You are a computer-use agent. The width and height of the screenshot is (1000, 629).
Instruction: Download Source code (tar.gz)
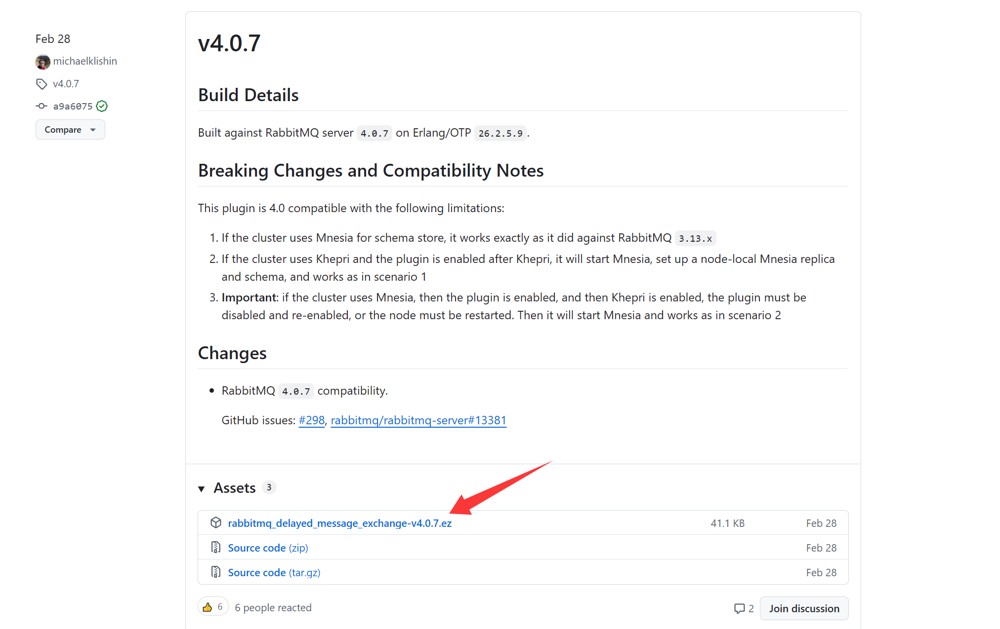pos(274,573)
